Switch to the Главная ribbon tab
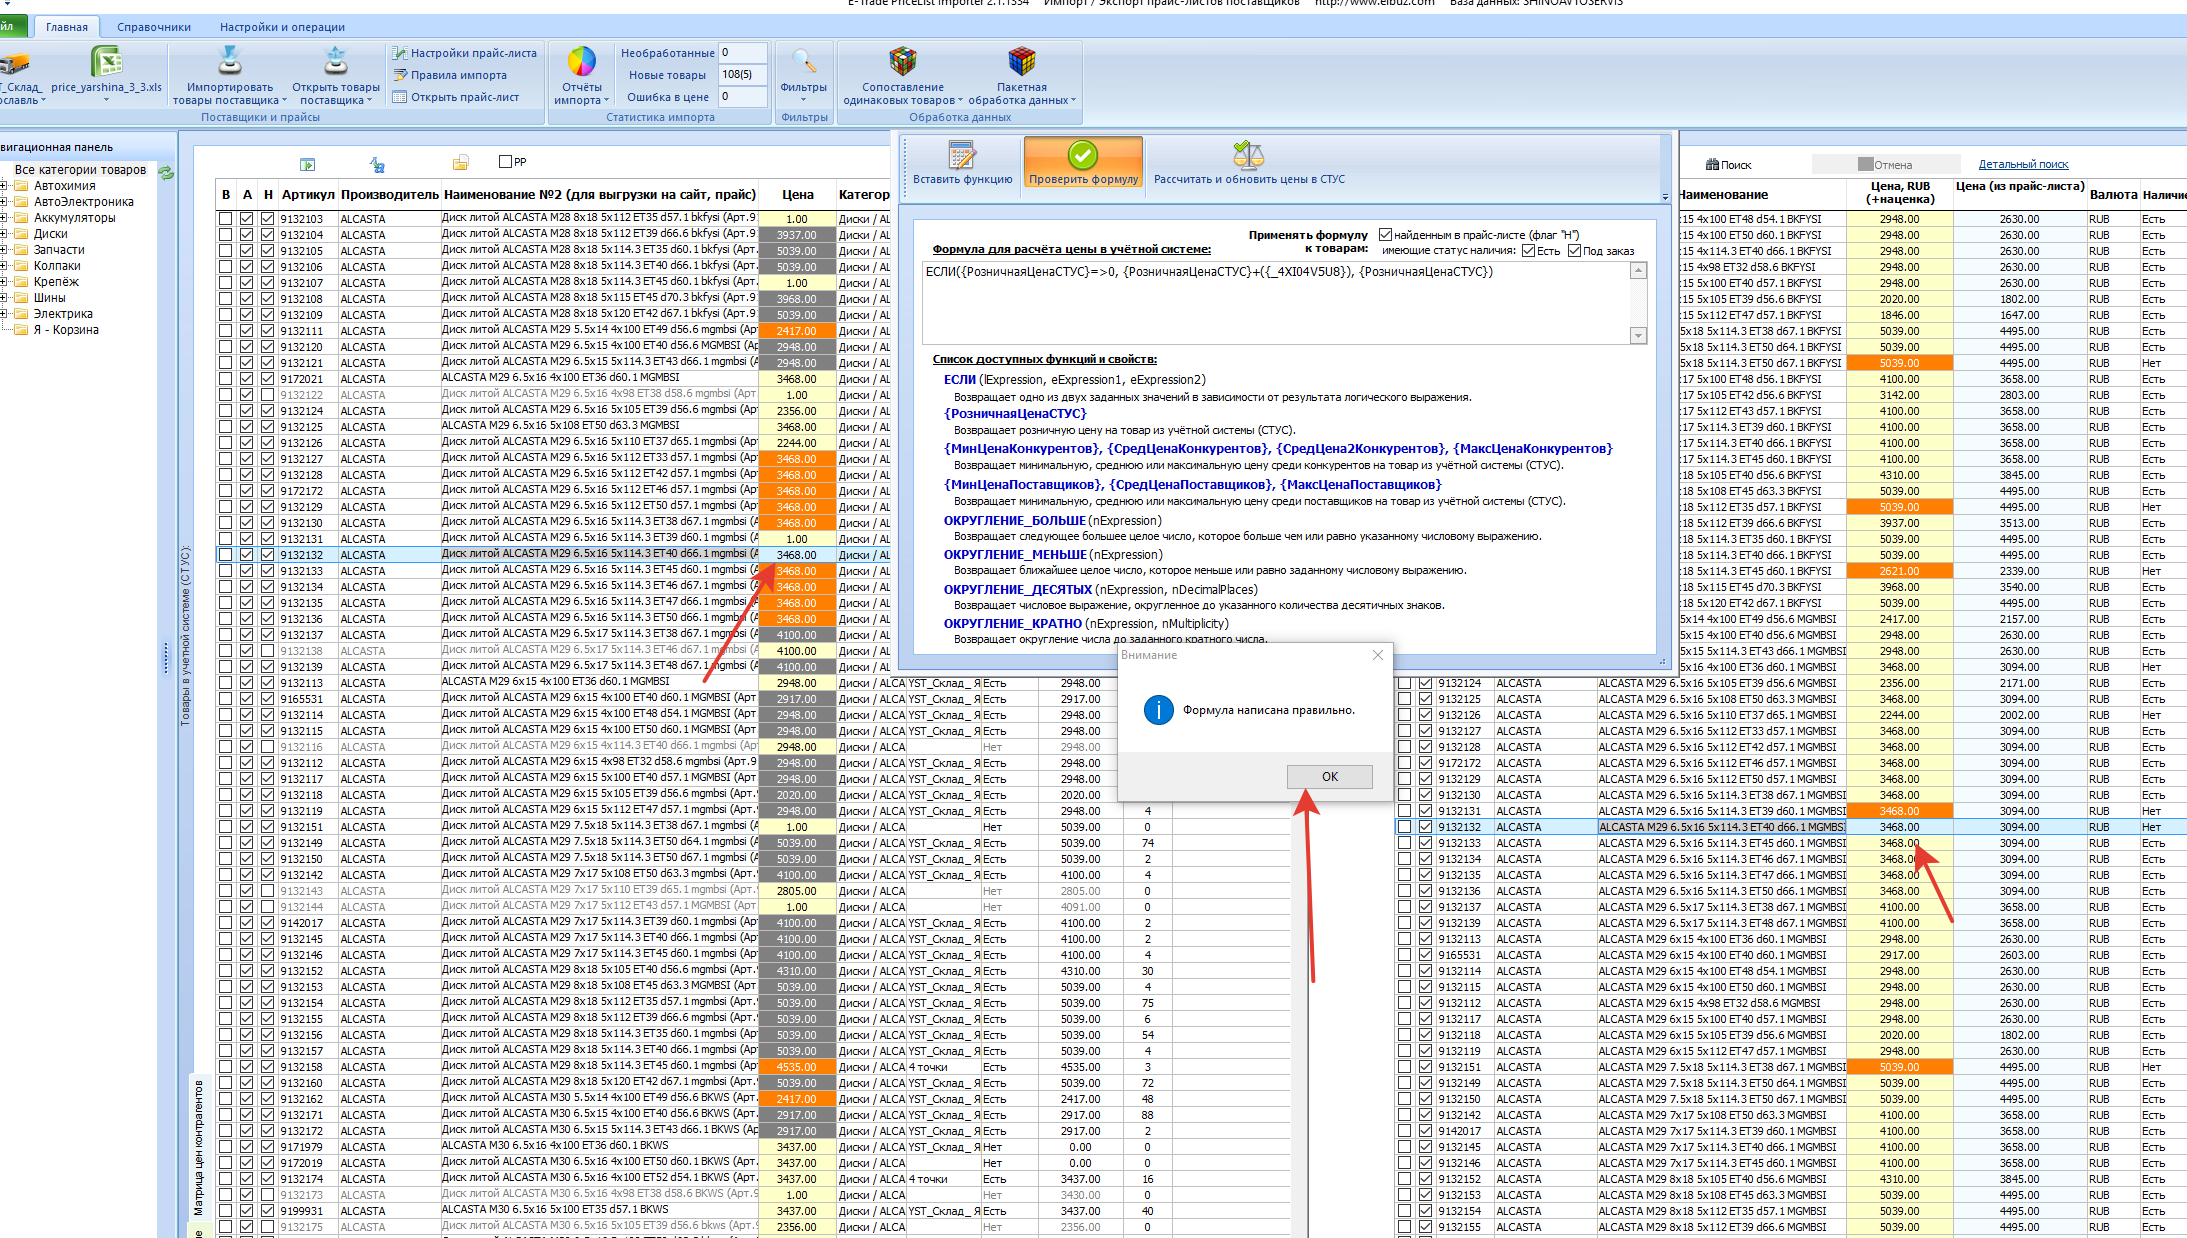Viewport: 2187px width, 1238px height. point(66,27)
